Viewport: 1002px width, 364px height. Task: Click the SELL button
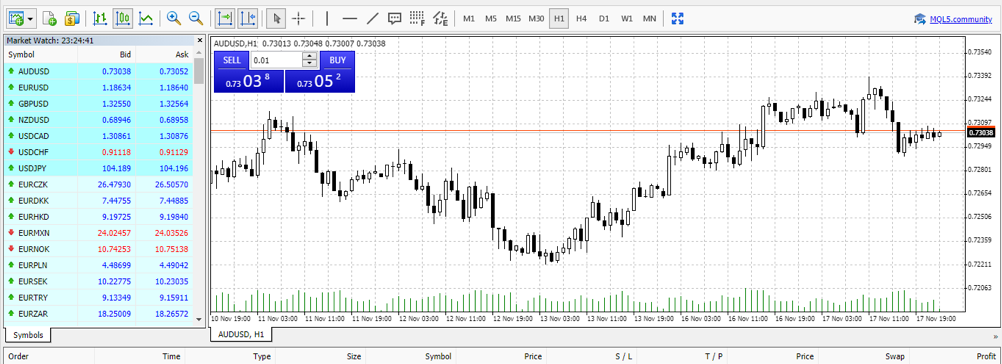(x=232, y=60)
